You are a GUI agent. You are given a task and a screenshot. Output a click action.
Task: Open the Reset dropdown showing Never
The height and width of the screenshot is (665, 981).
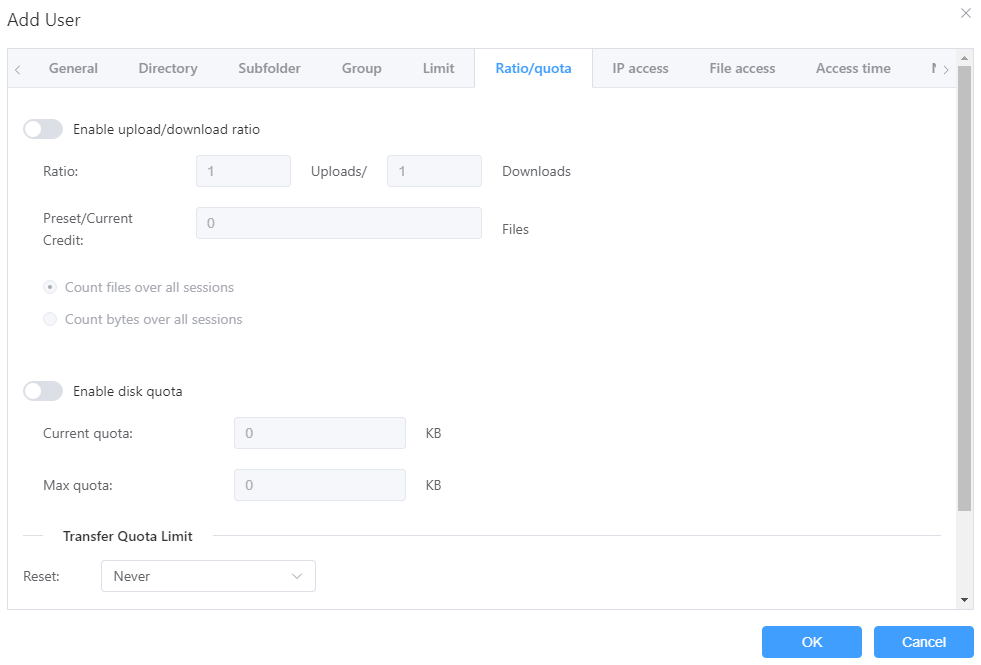208,576
